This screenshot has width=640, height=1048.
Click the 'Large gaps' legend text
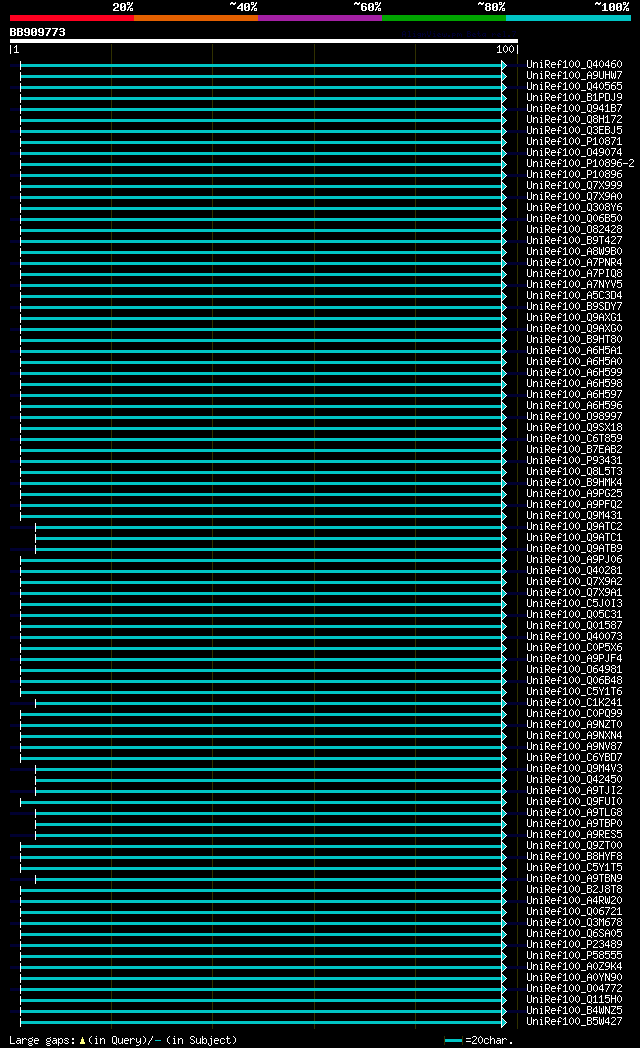[x=41, y=1041]
